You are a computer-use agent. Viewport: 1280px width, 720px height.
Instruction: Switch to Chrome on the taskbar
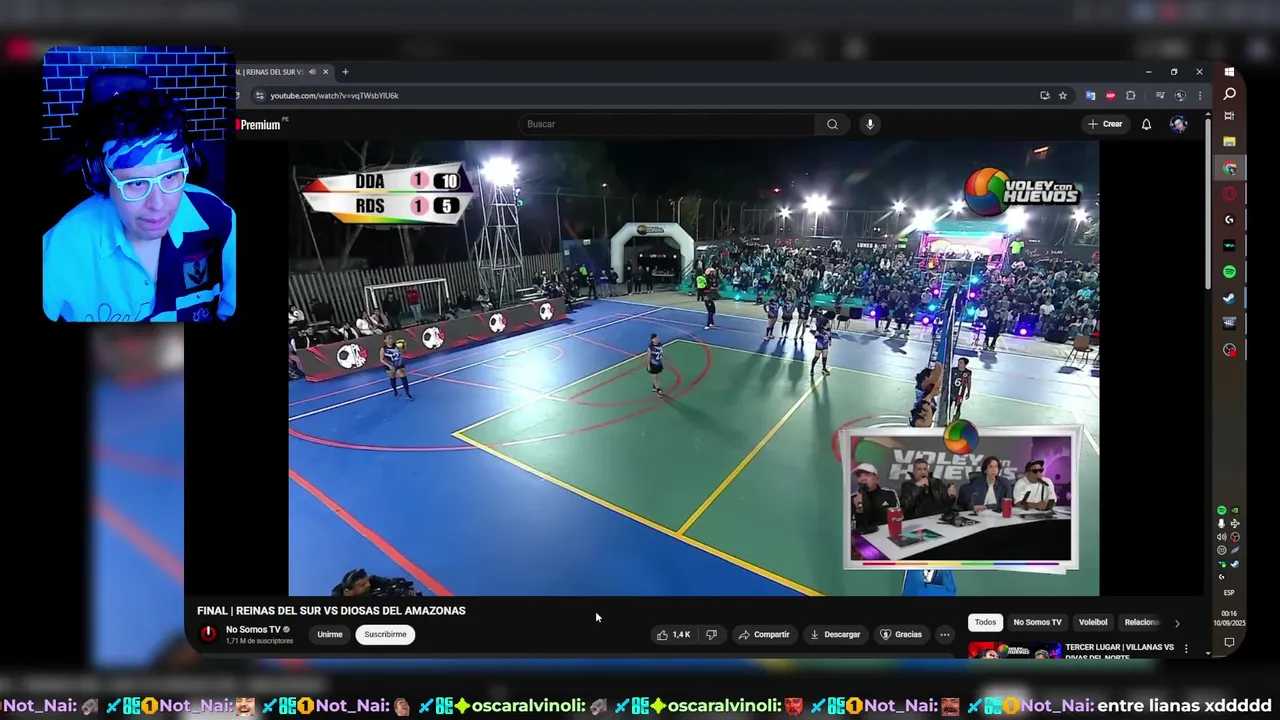tap(1229, 169)
